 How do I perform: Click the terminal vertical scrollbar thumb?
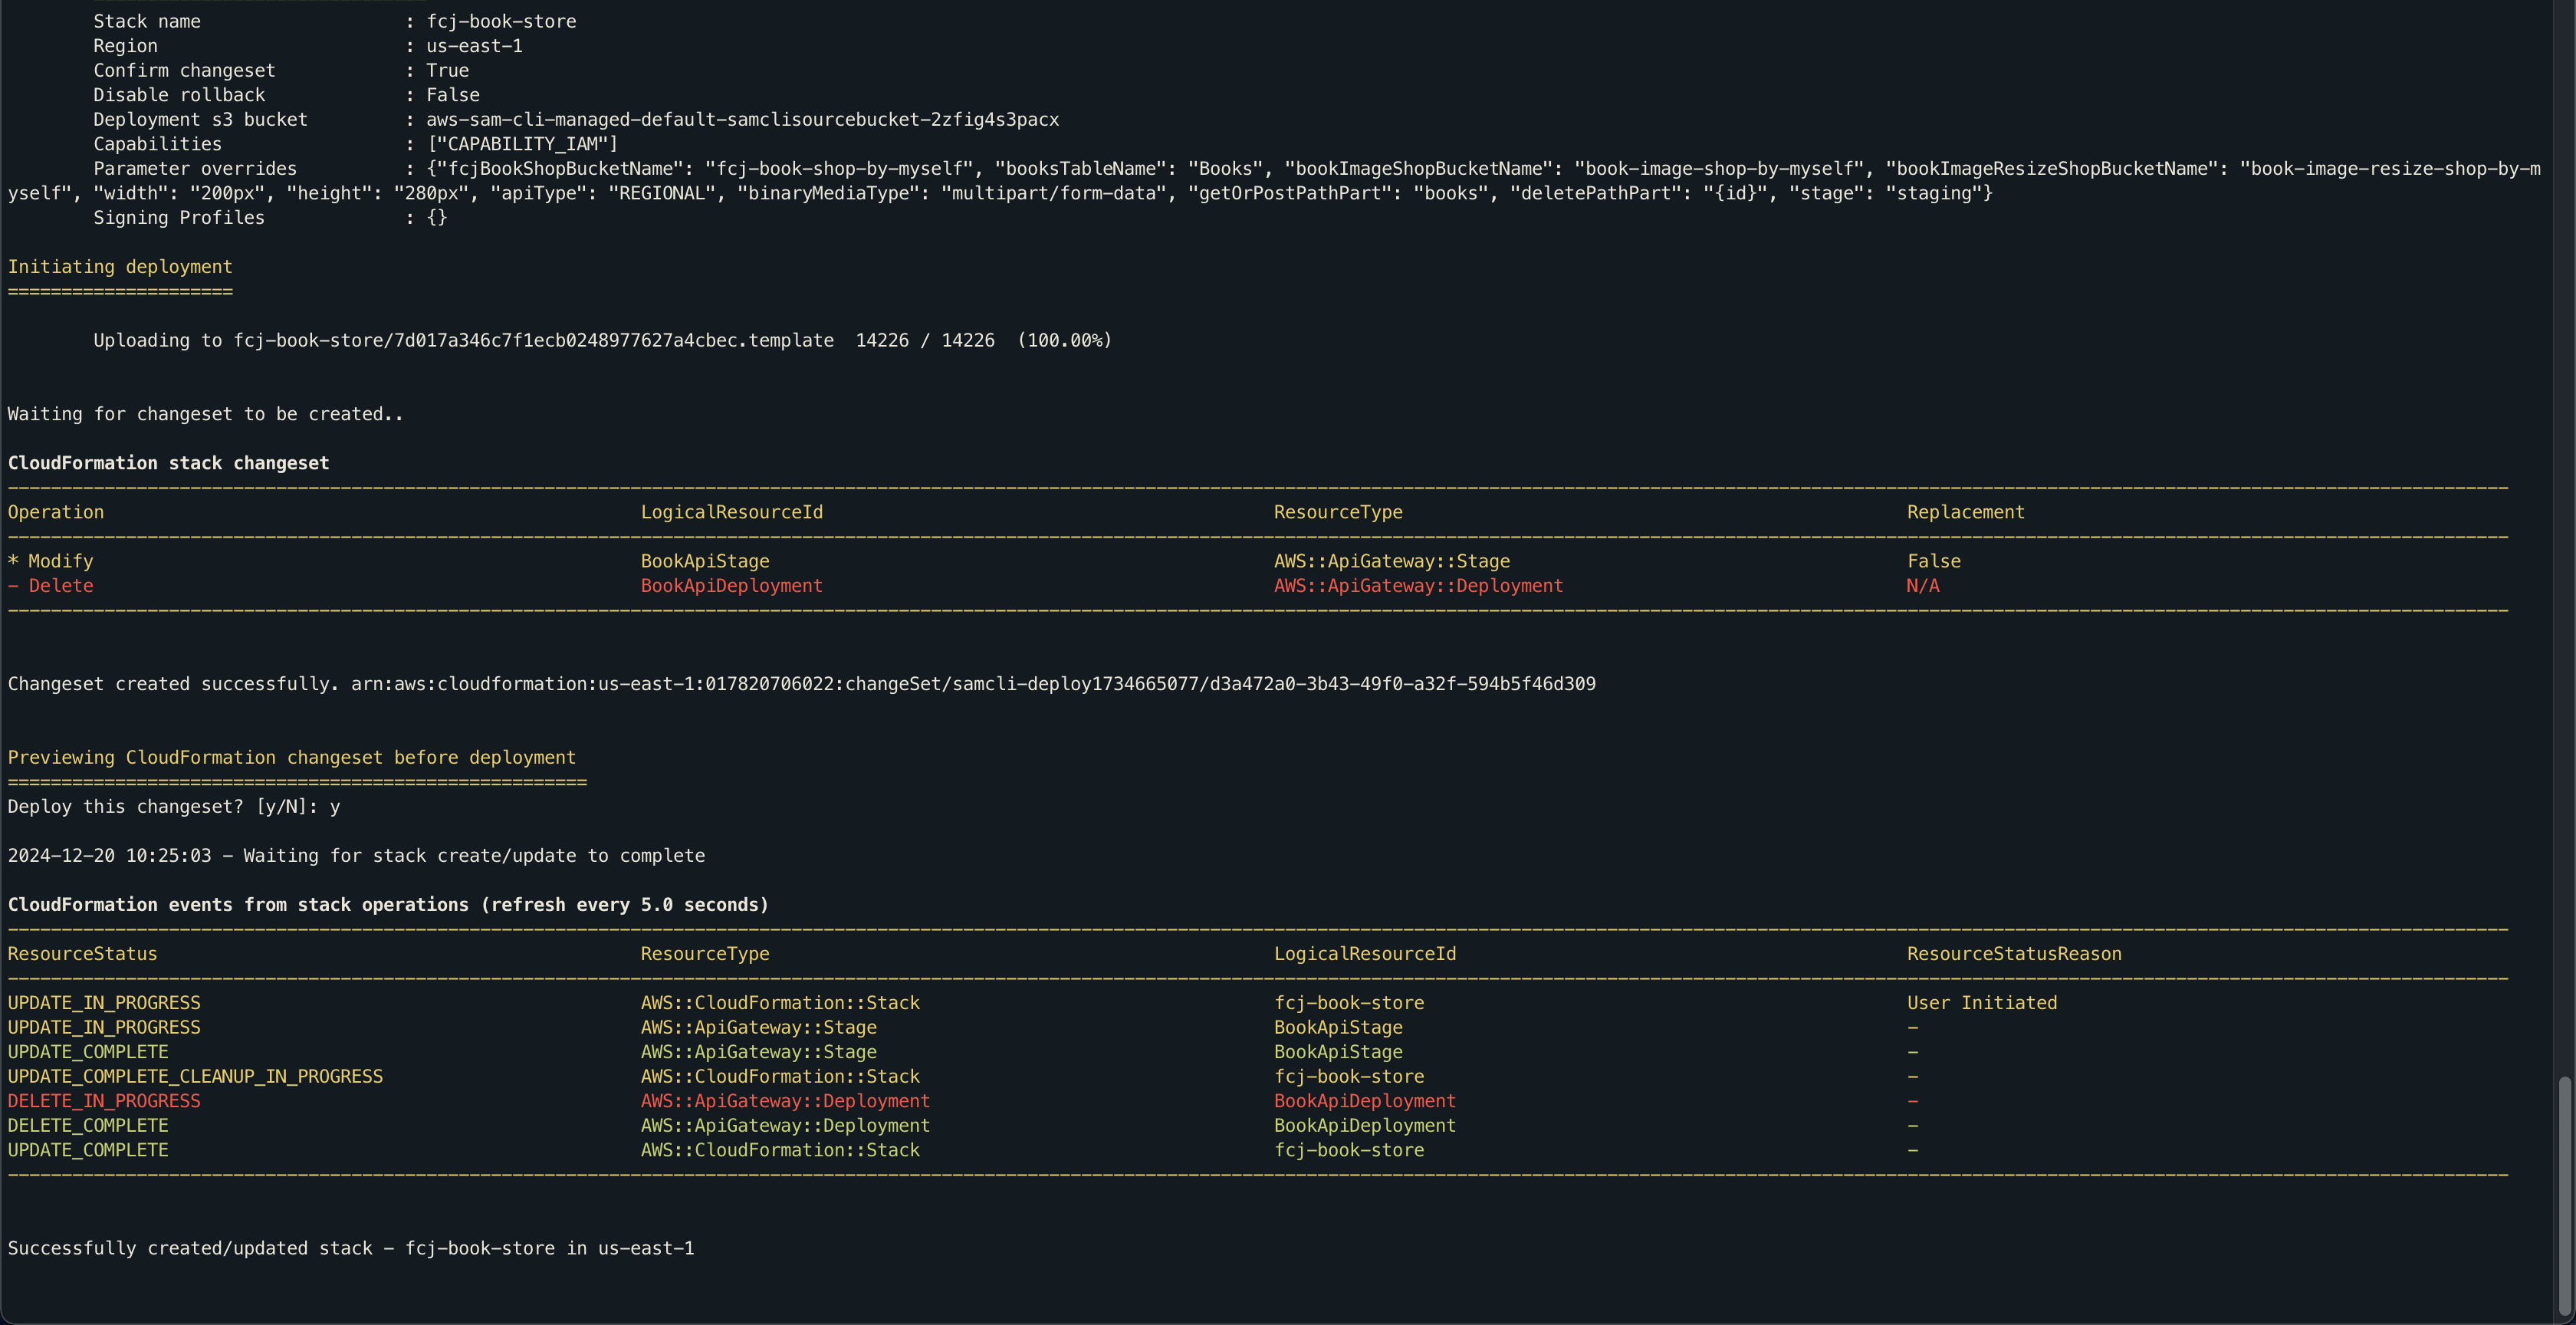click(2566, 1196)
